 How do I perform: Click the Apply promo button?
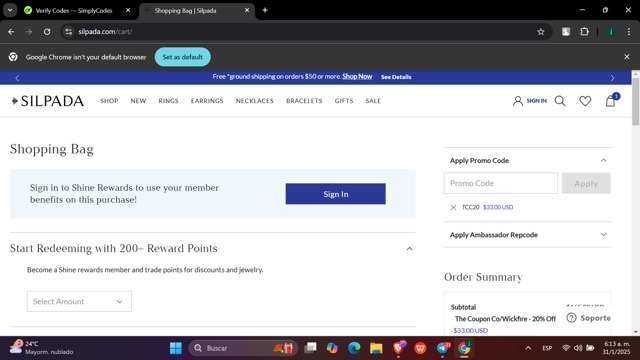[586, 183]
